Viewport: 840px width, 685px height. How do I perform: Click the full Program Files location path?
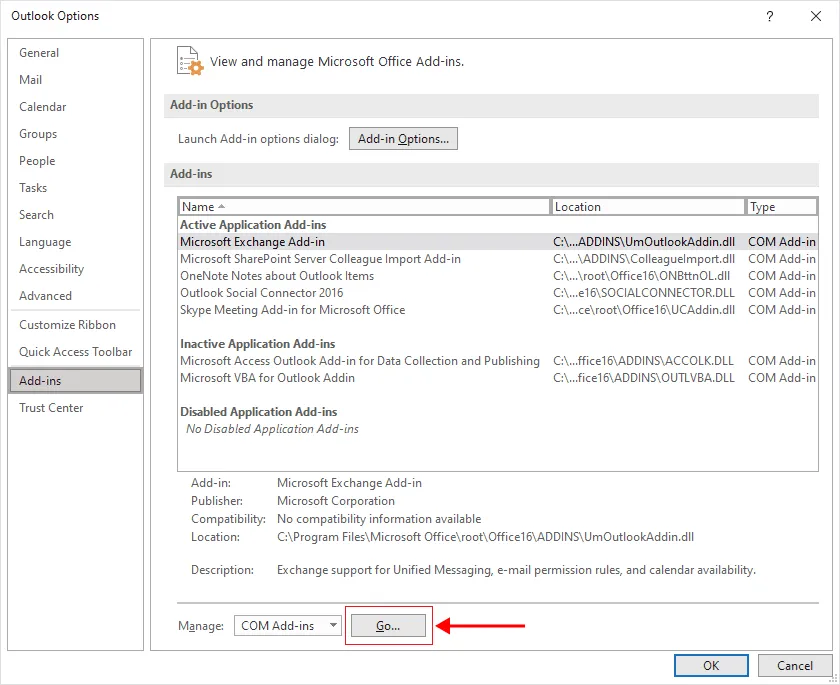[485, 537]
